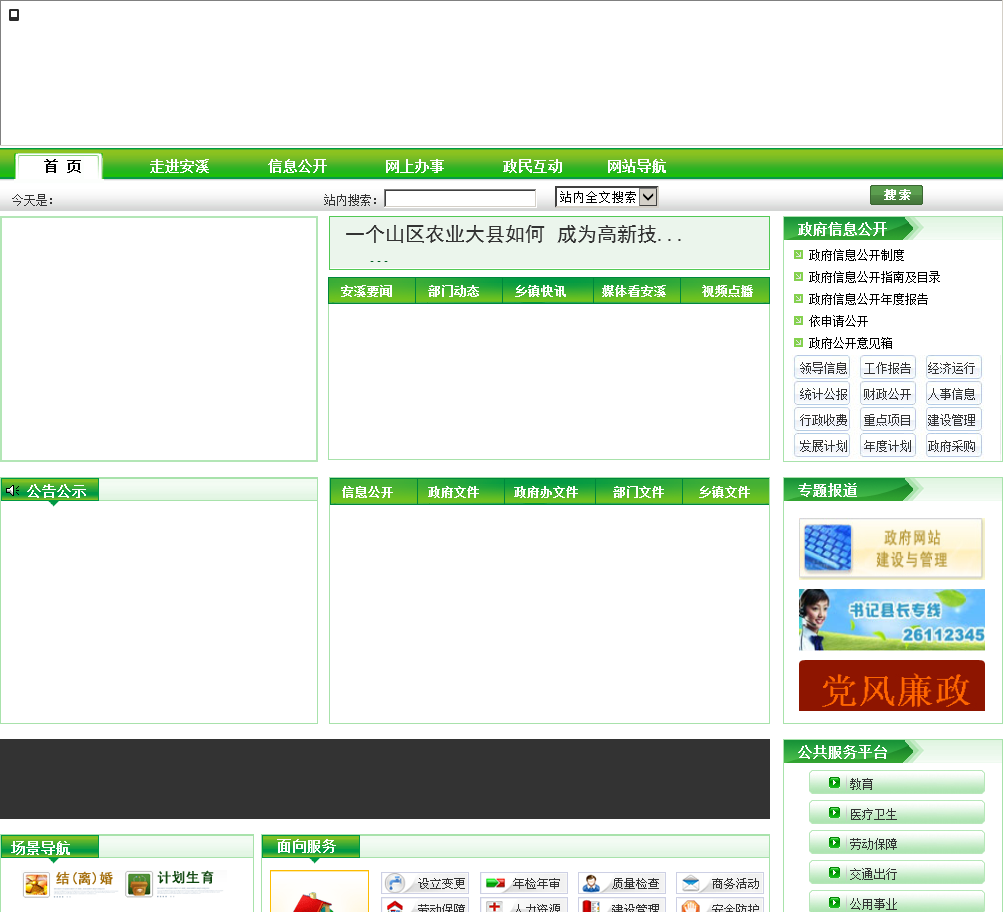Open the 网站导航 menu item
The height and width of the screenshot is (912, 1003).
pos(636,166)
